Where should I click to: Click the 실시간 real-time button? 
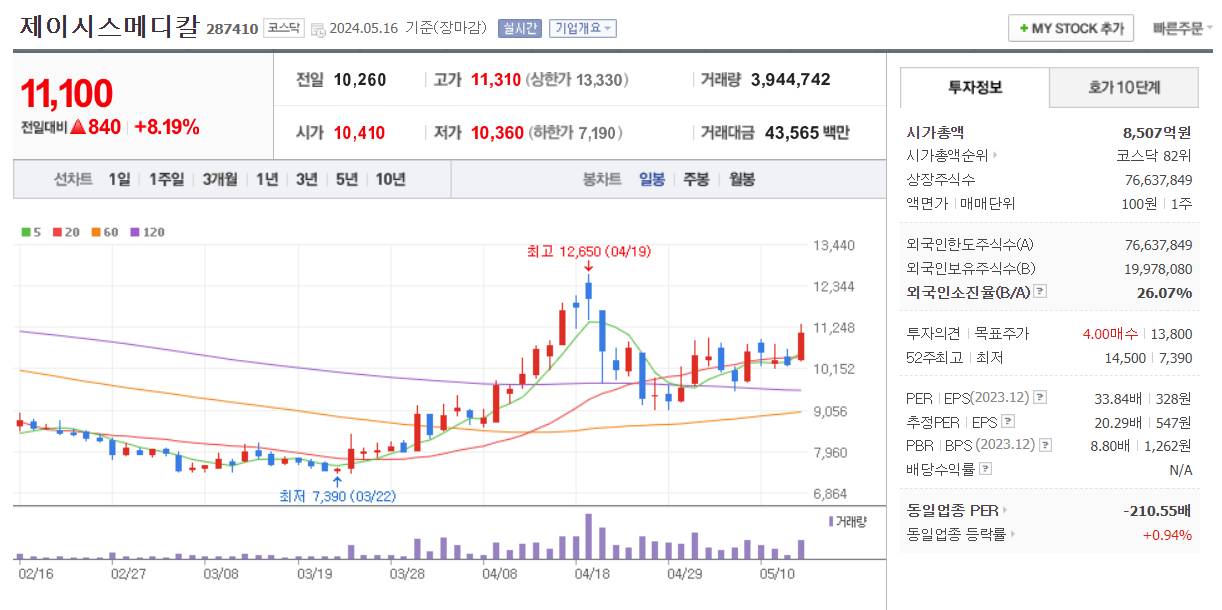(x=521, y=28)
